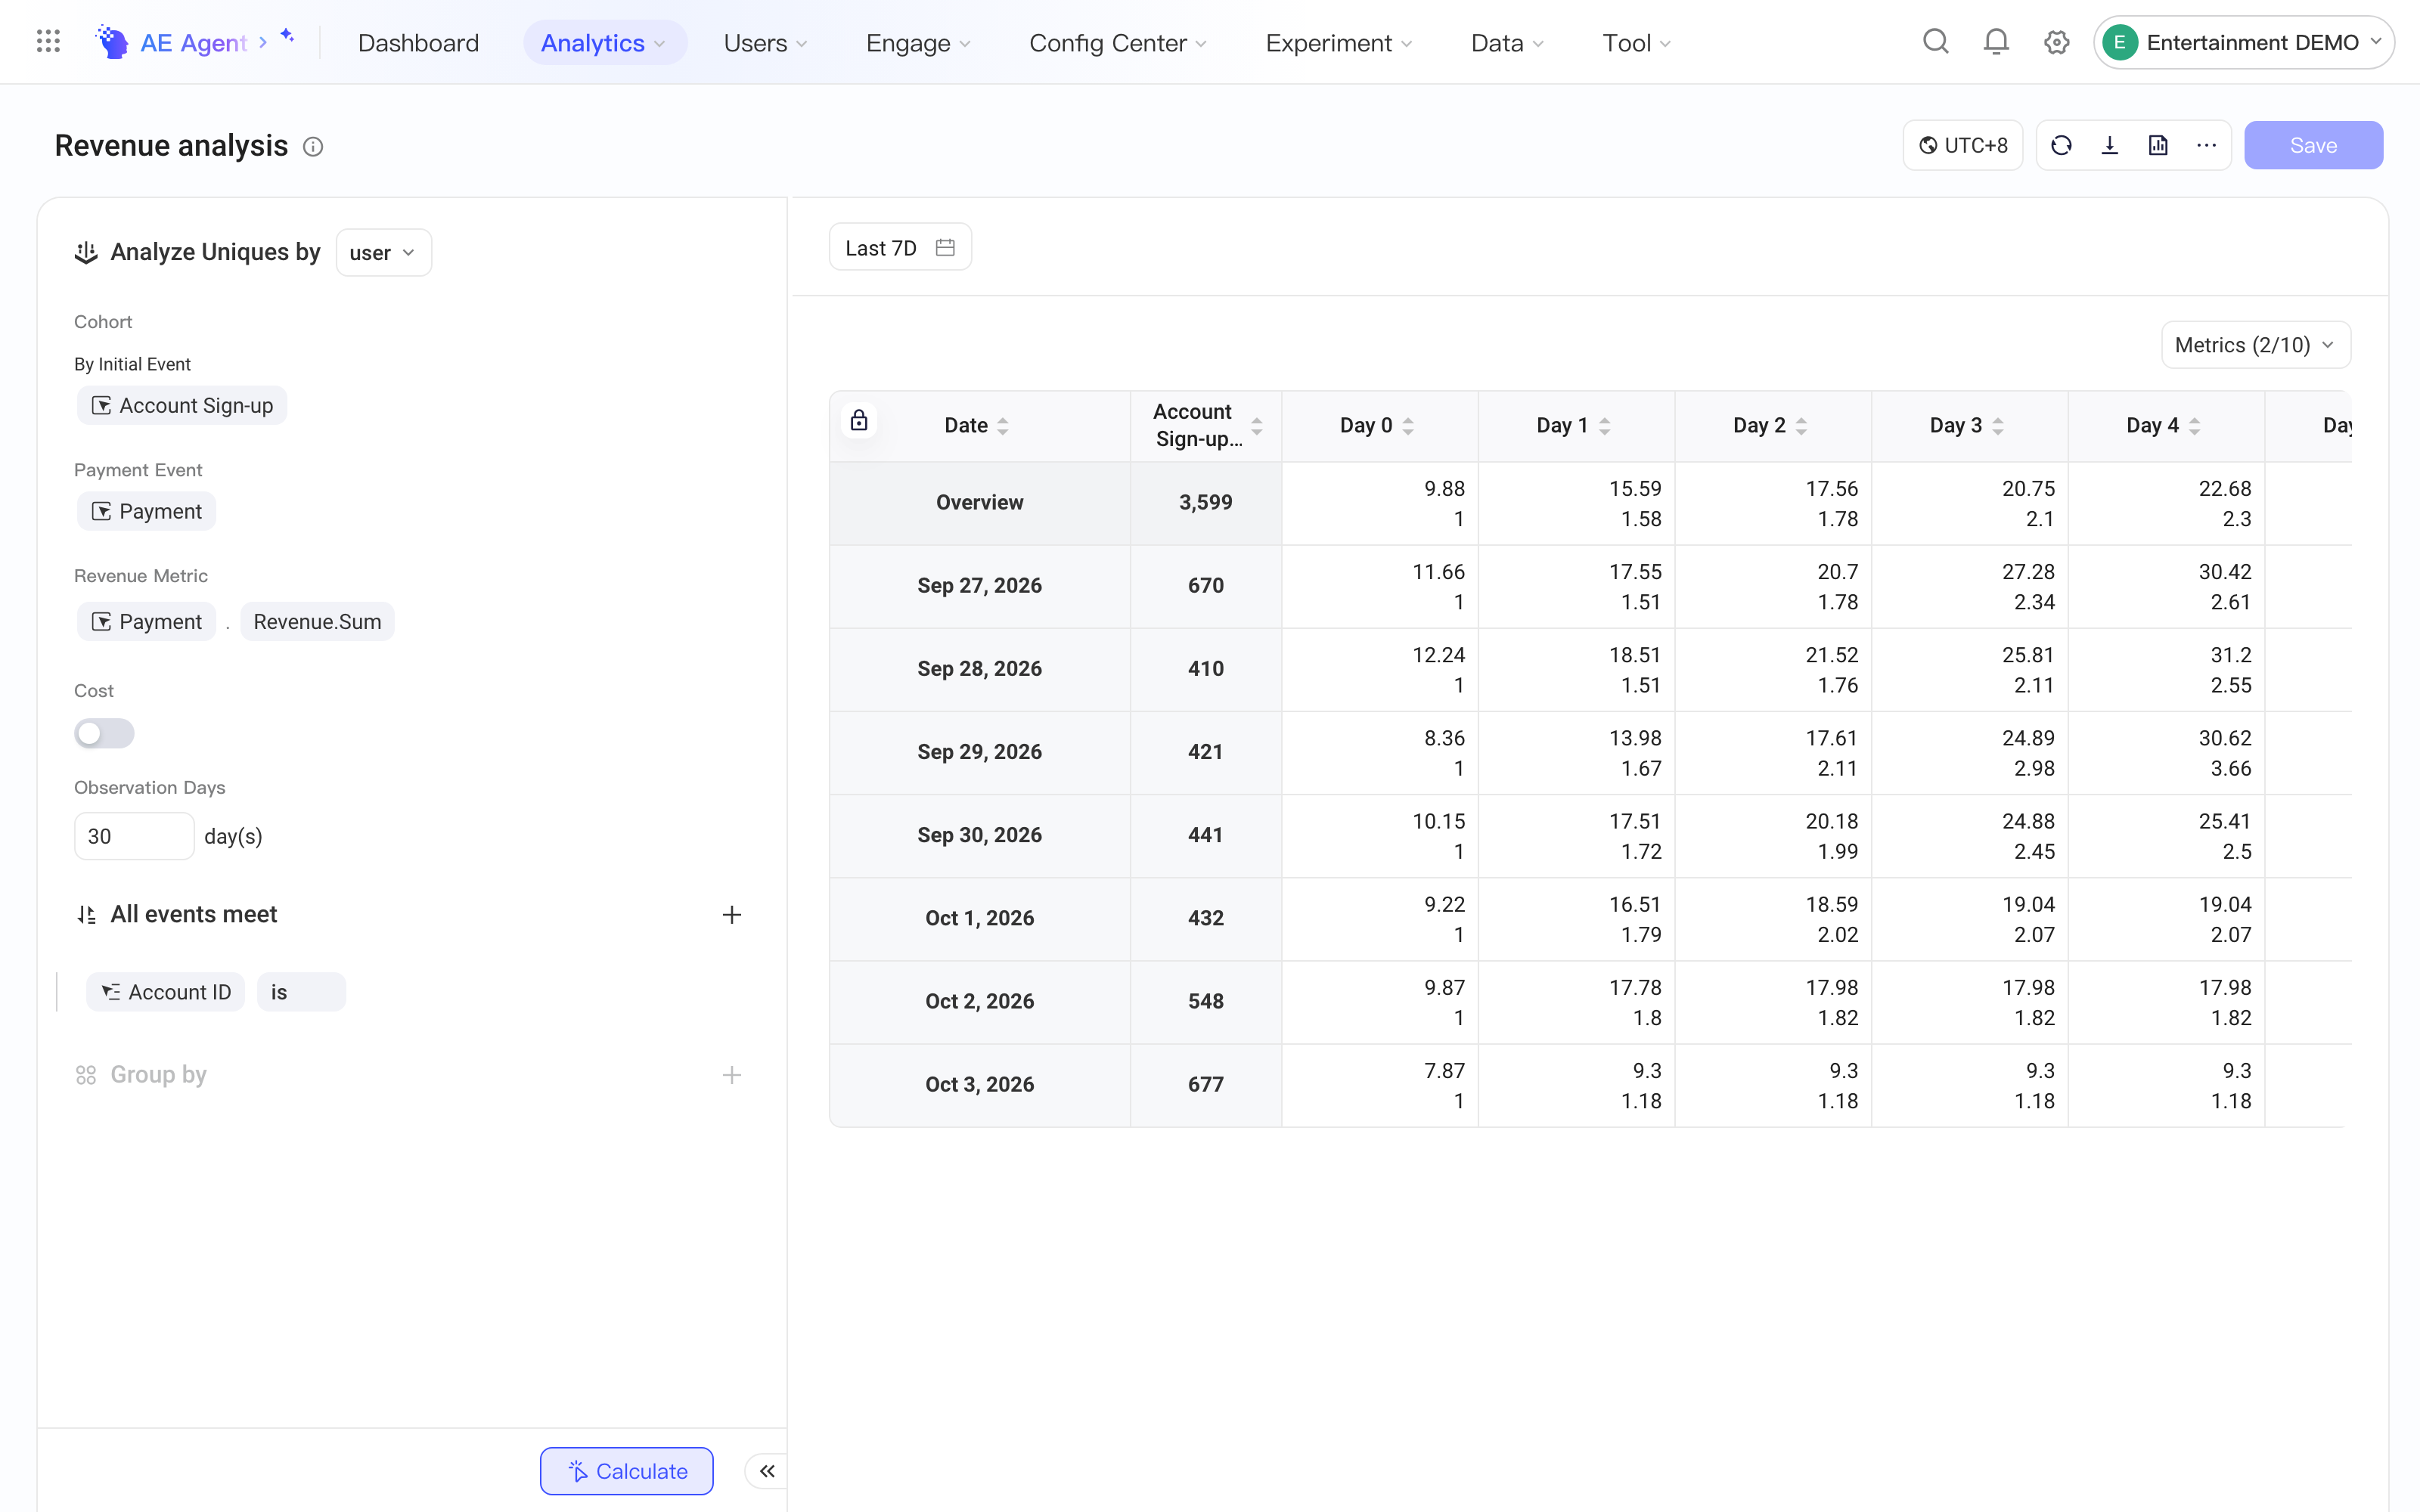Open the apps grid launcher icon
This screenshot has height=1512, width=2420.
pos(48,42)
